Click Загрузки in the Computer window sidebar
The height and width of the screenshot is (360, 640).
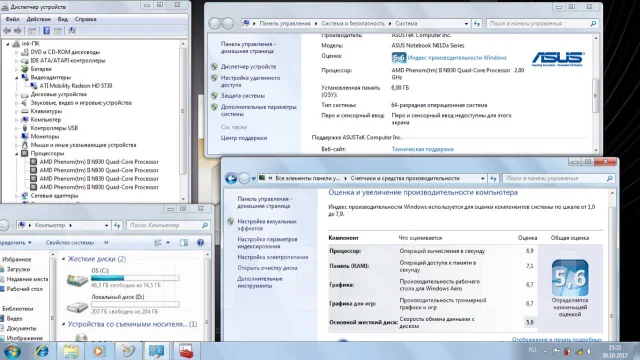tap(18, 269)
